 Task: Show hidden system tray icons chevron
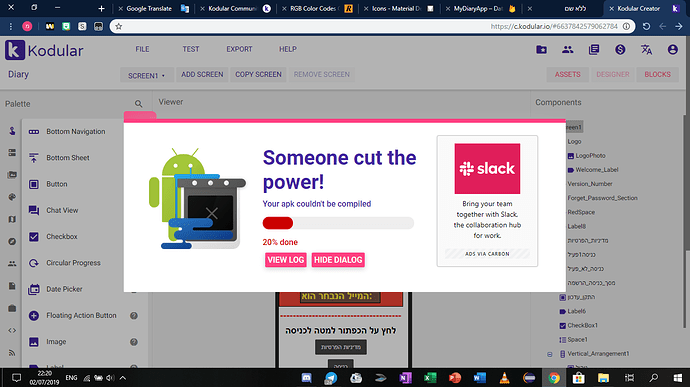pos(123,378)
